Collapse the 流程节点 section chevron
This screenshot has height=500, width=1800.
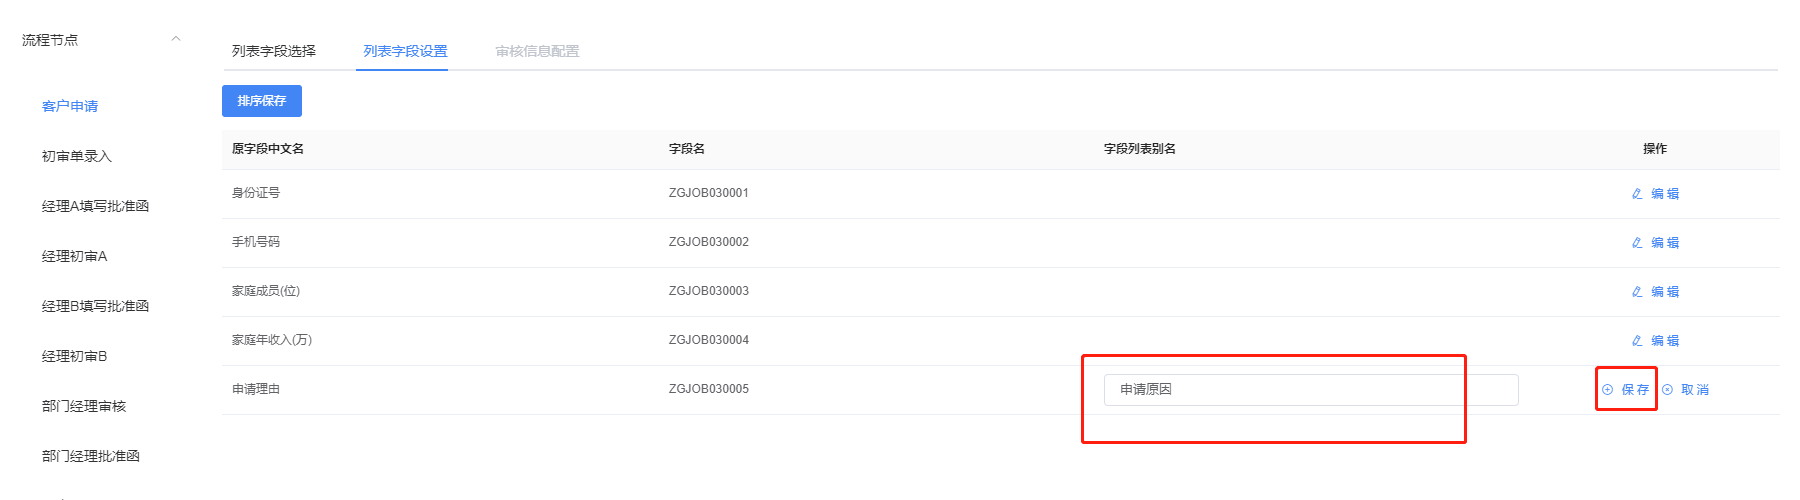pyautogui.click(x=176, y=39)
